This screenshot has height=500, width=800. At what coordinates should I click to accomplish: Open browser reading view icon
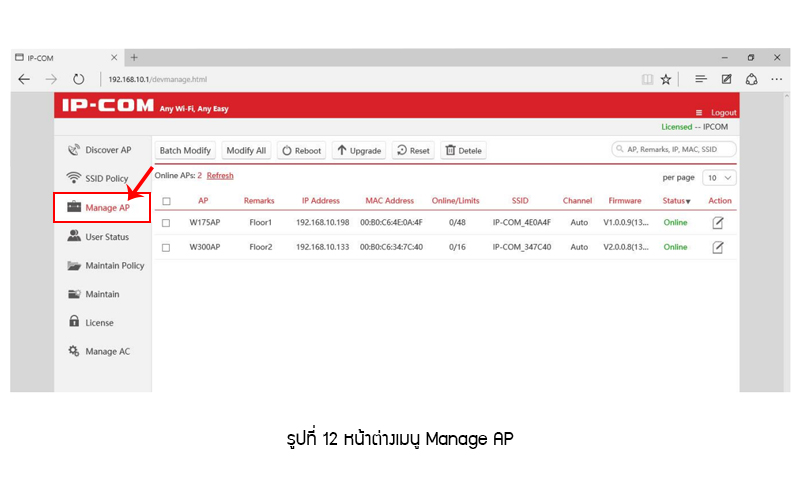tap(647, 79)
